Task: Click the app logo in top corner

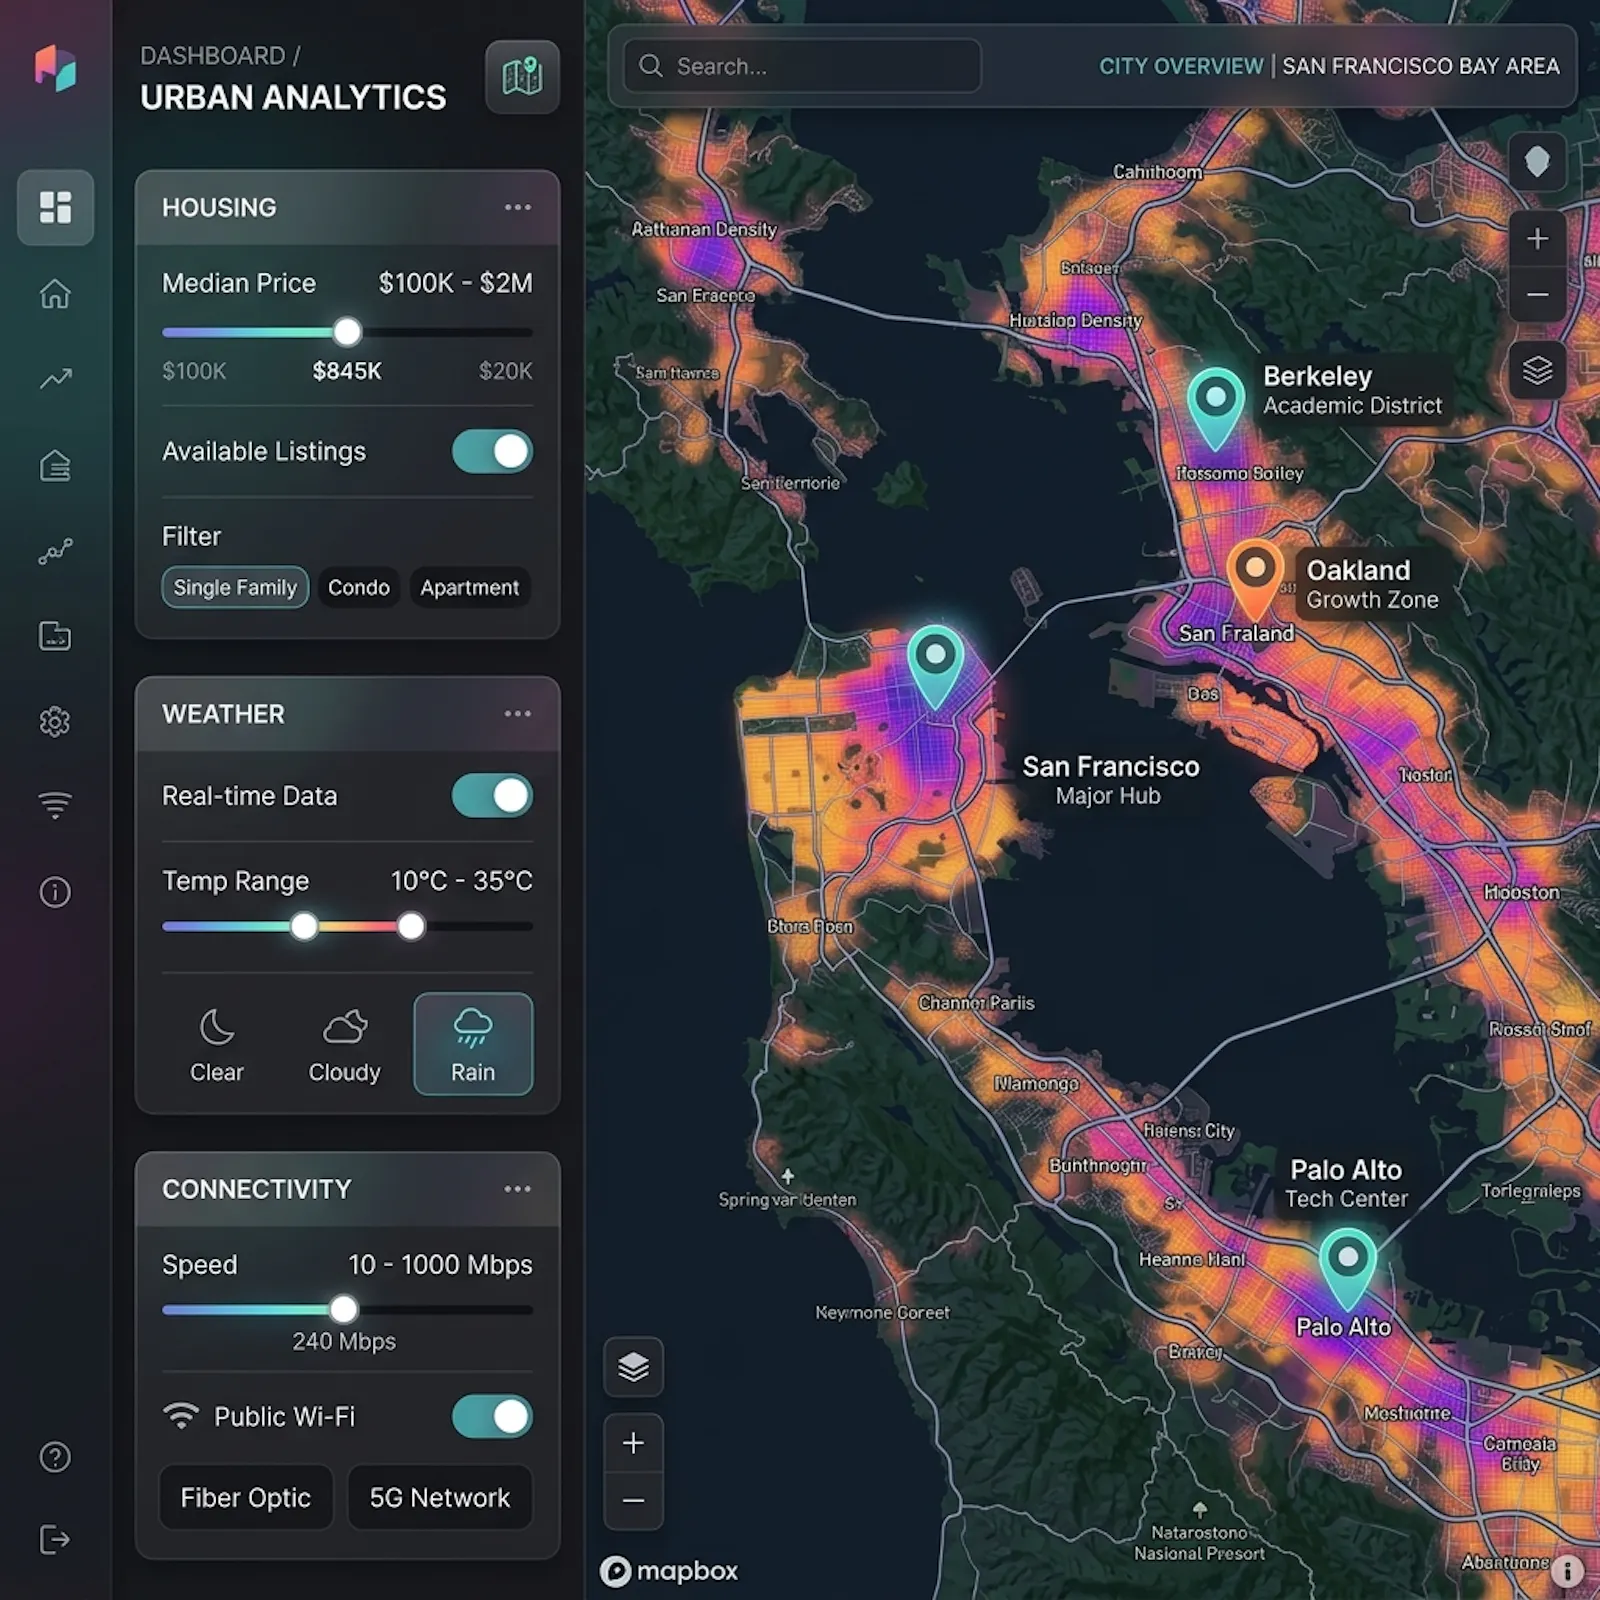Action: pyautogui.click(x=55, y=67)
